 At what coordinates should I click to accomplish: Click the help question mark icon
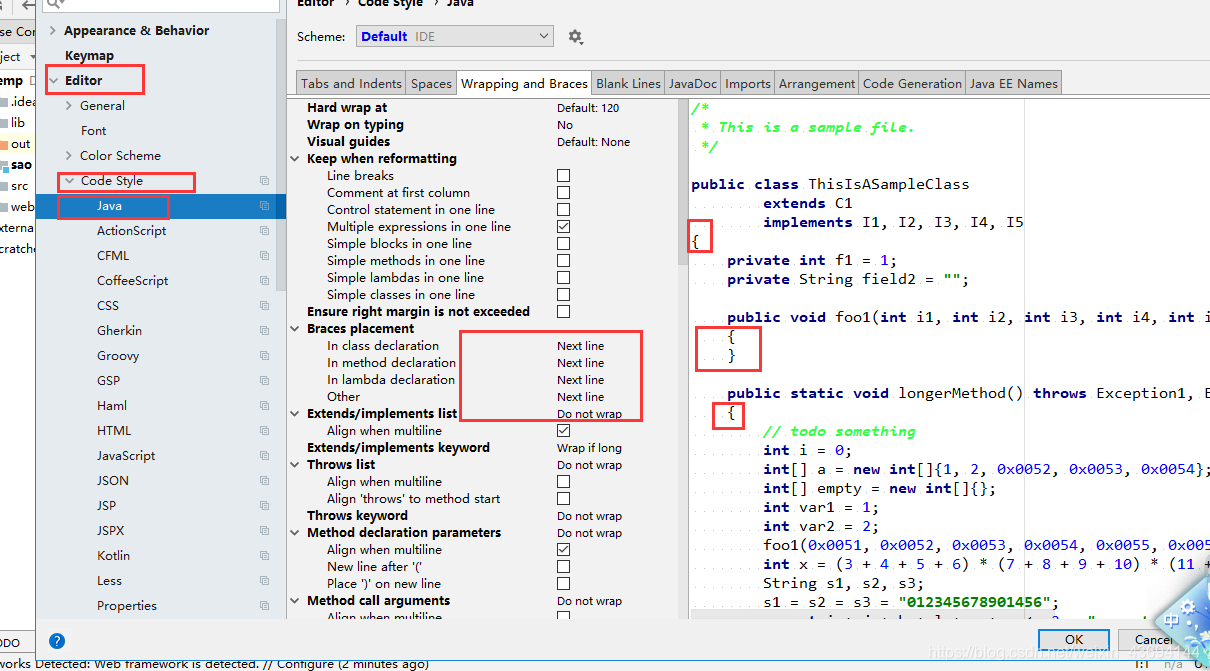(57, 641)
